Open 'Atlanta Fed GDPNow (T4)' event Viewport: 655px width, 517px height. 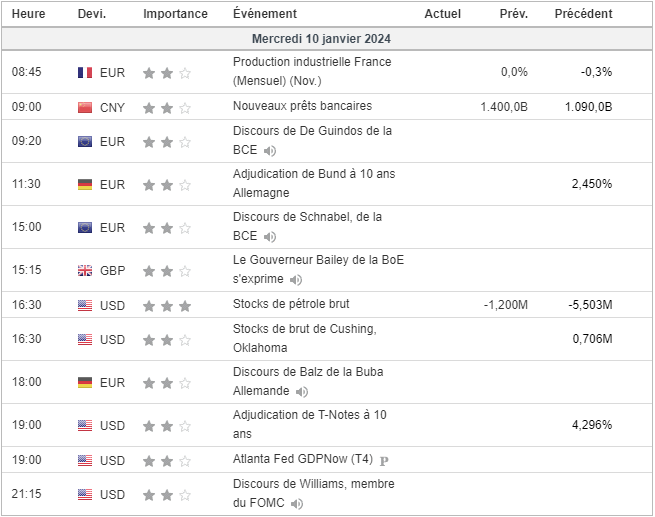(302, 460)
